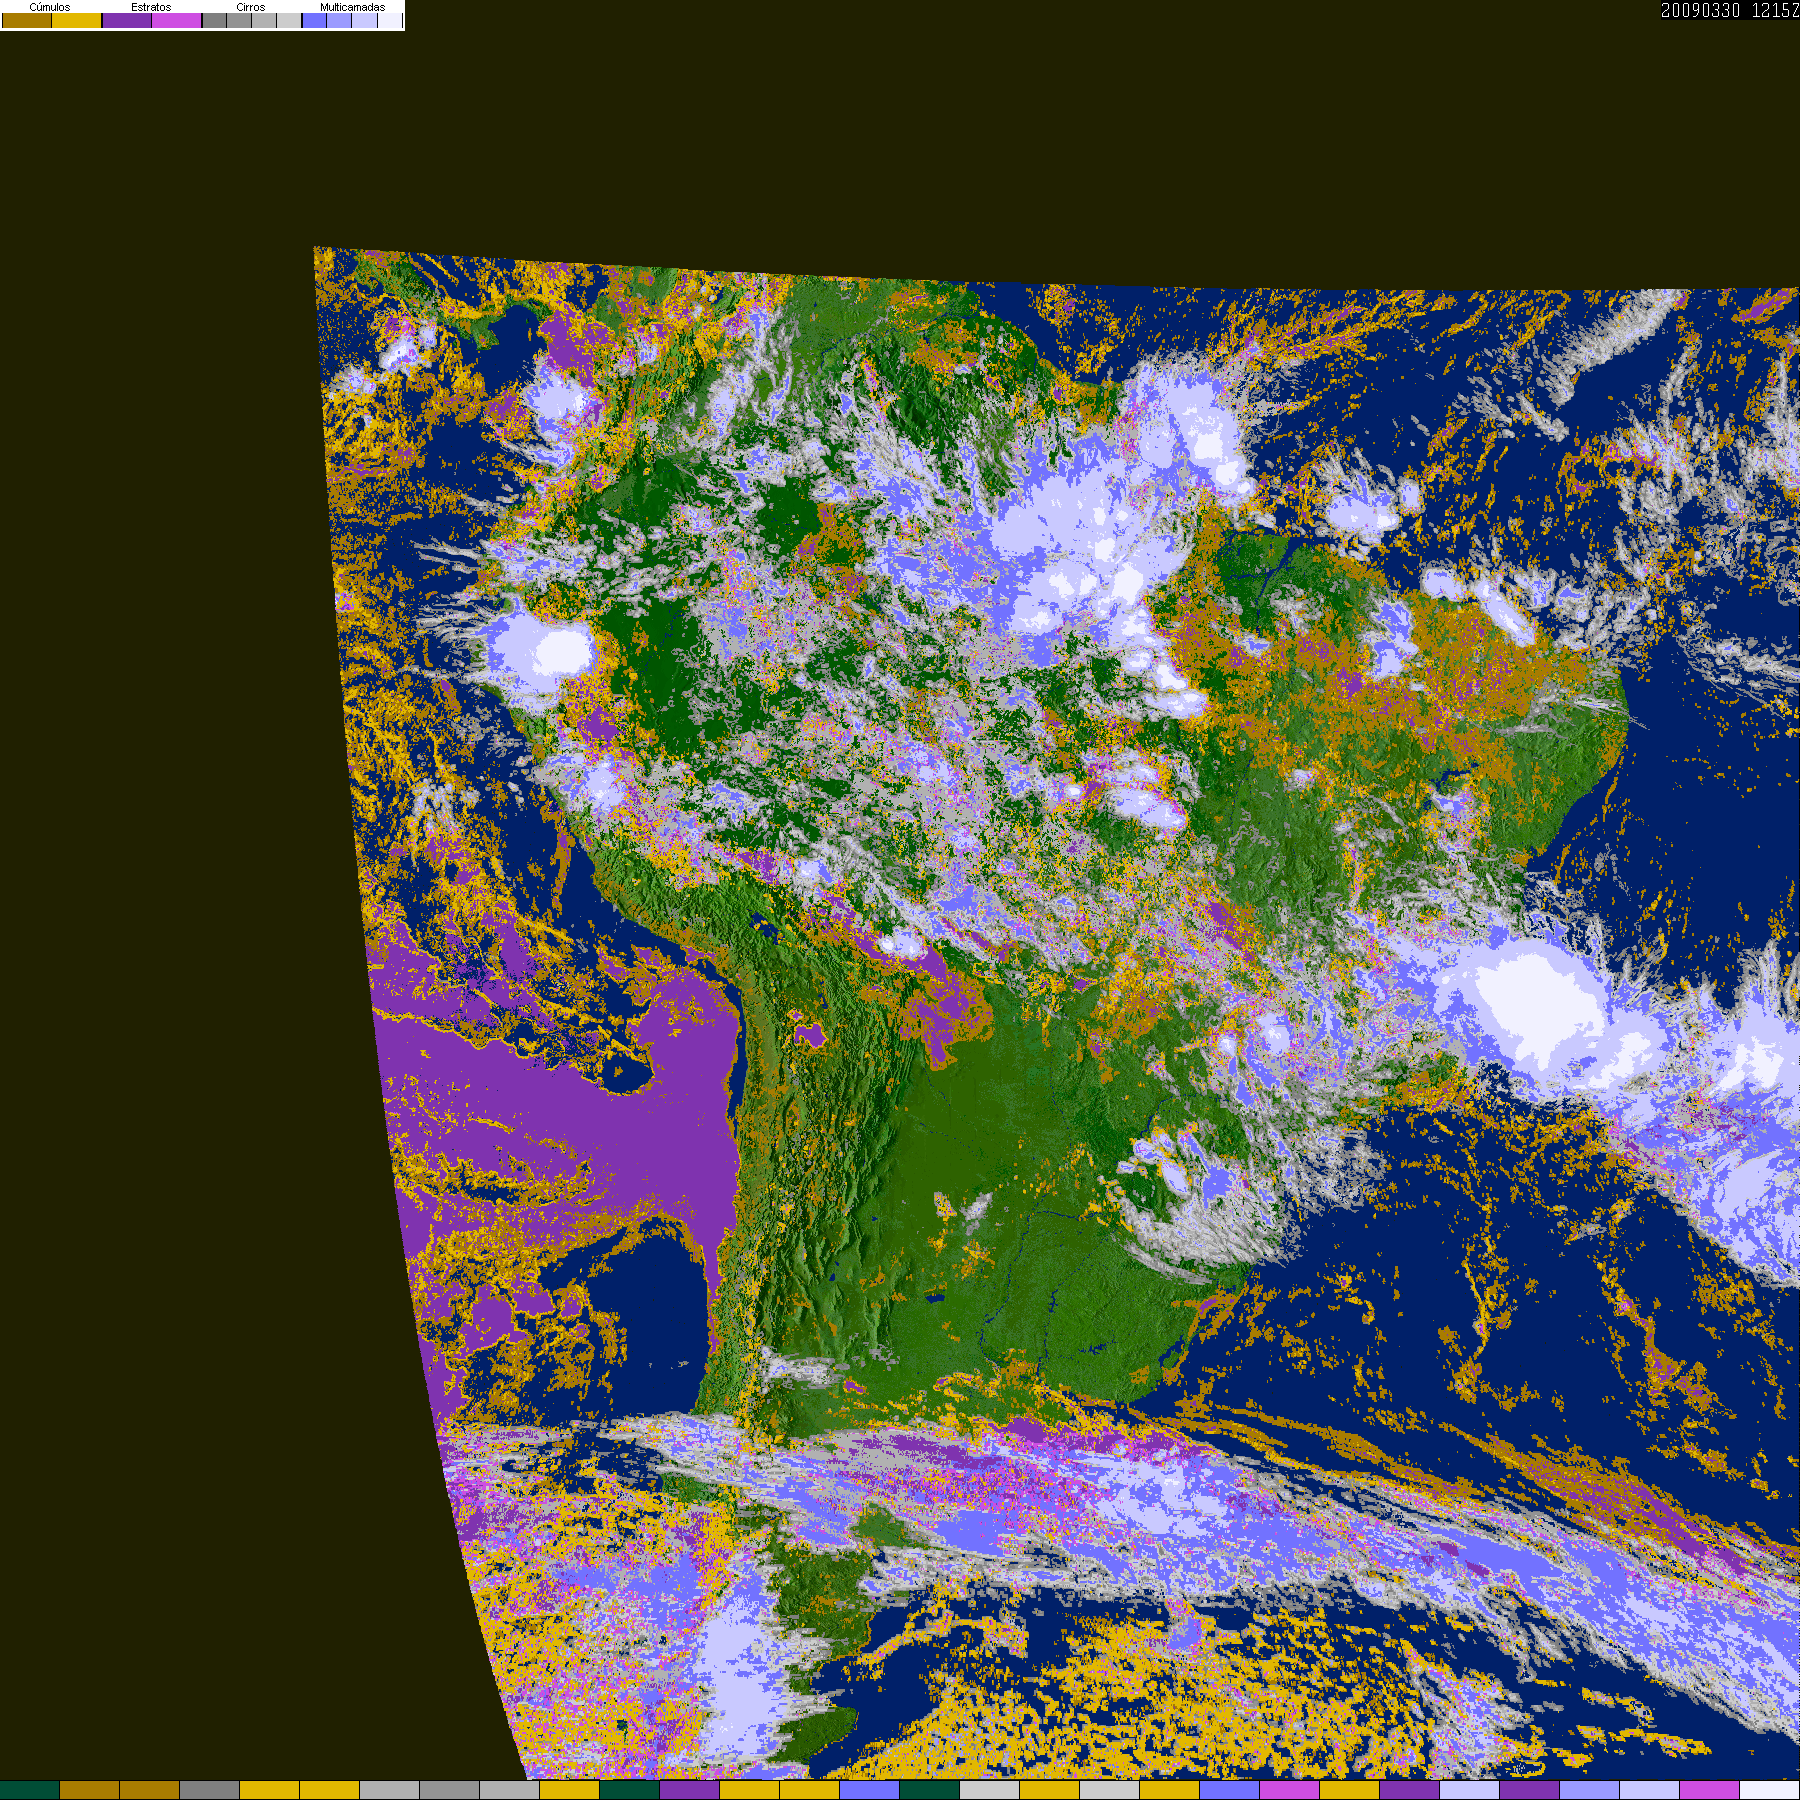Screen dimensions: 1800x1800
Task: Select the Estratos legend label
Action: pyautogui.click(x=151, y=7)
